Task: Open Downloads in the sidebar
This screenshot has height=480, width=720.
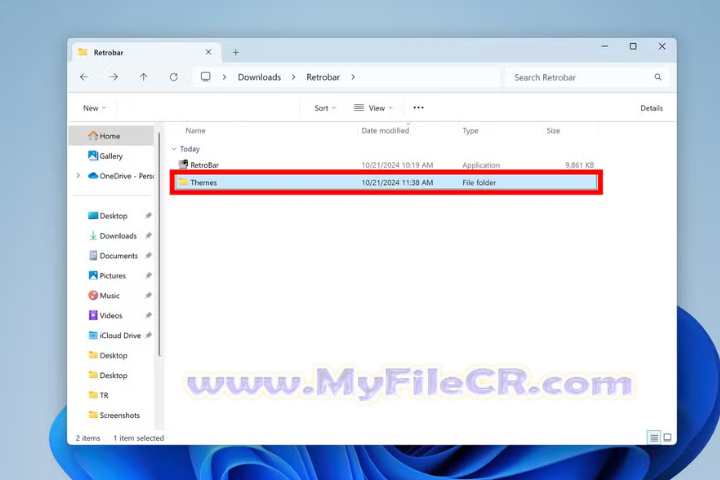Action: point(113,236)
